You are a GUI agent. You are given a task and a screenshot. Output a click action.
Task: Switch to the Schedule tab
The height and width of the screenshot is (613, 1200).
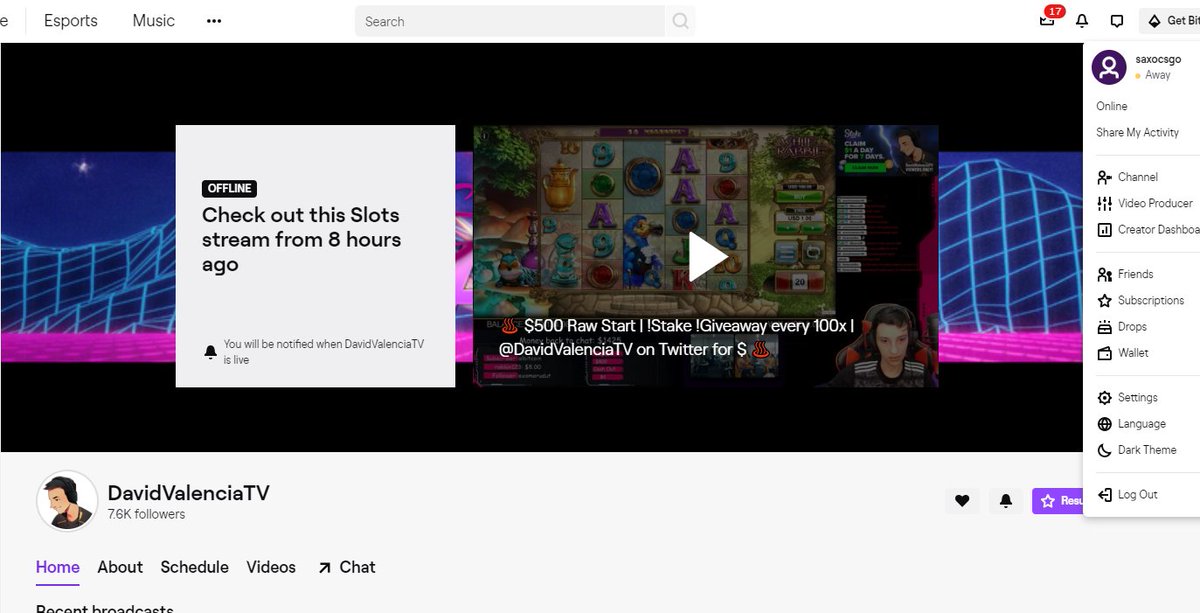pos(195,568)
